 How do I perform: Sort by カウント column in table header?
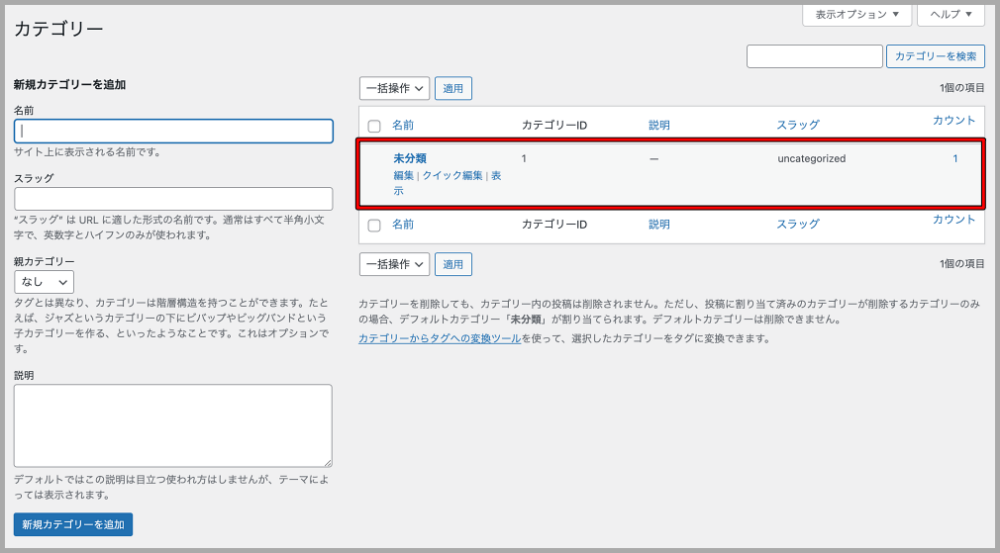tap(953, 120)
